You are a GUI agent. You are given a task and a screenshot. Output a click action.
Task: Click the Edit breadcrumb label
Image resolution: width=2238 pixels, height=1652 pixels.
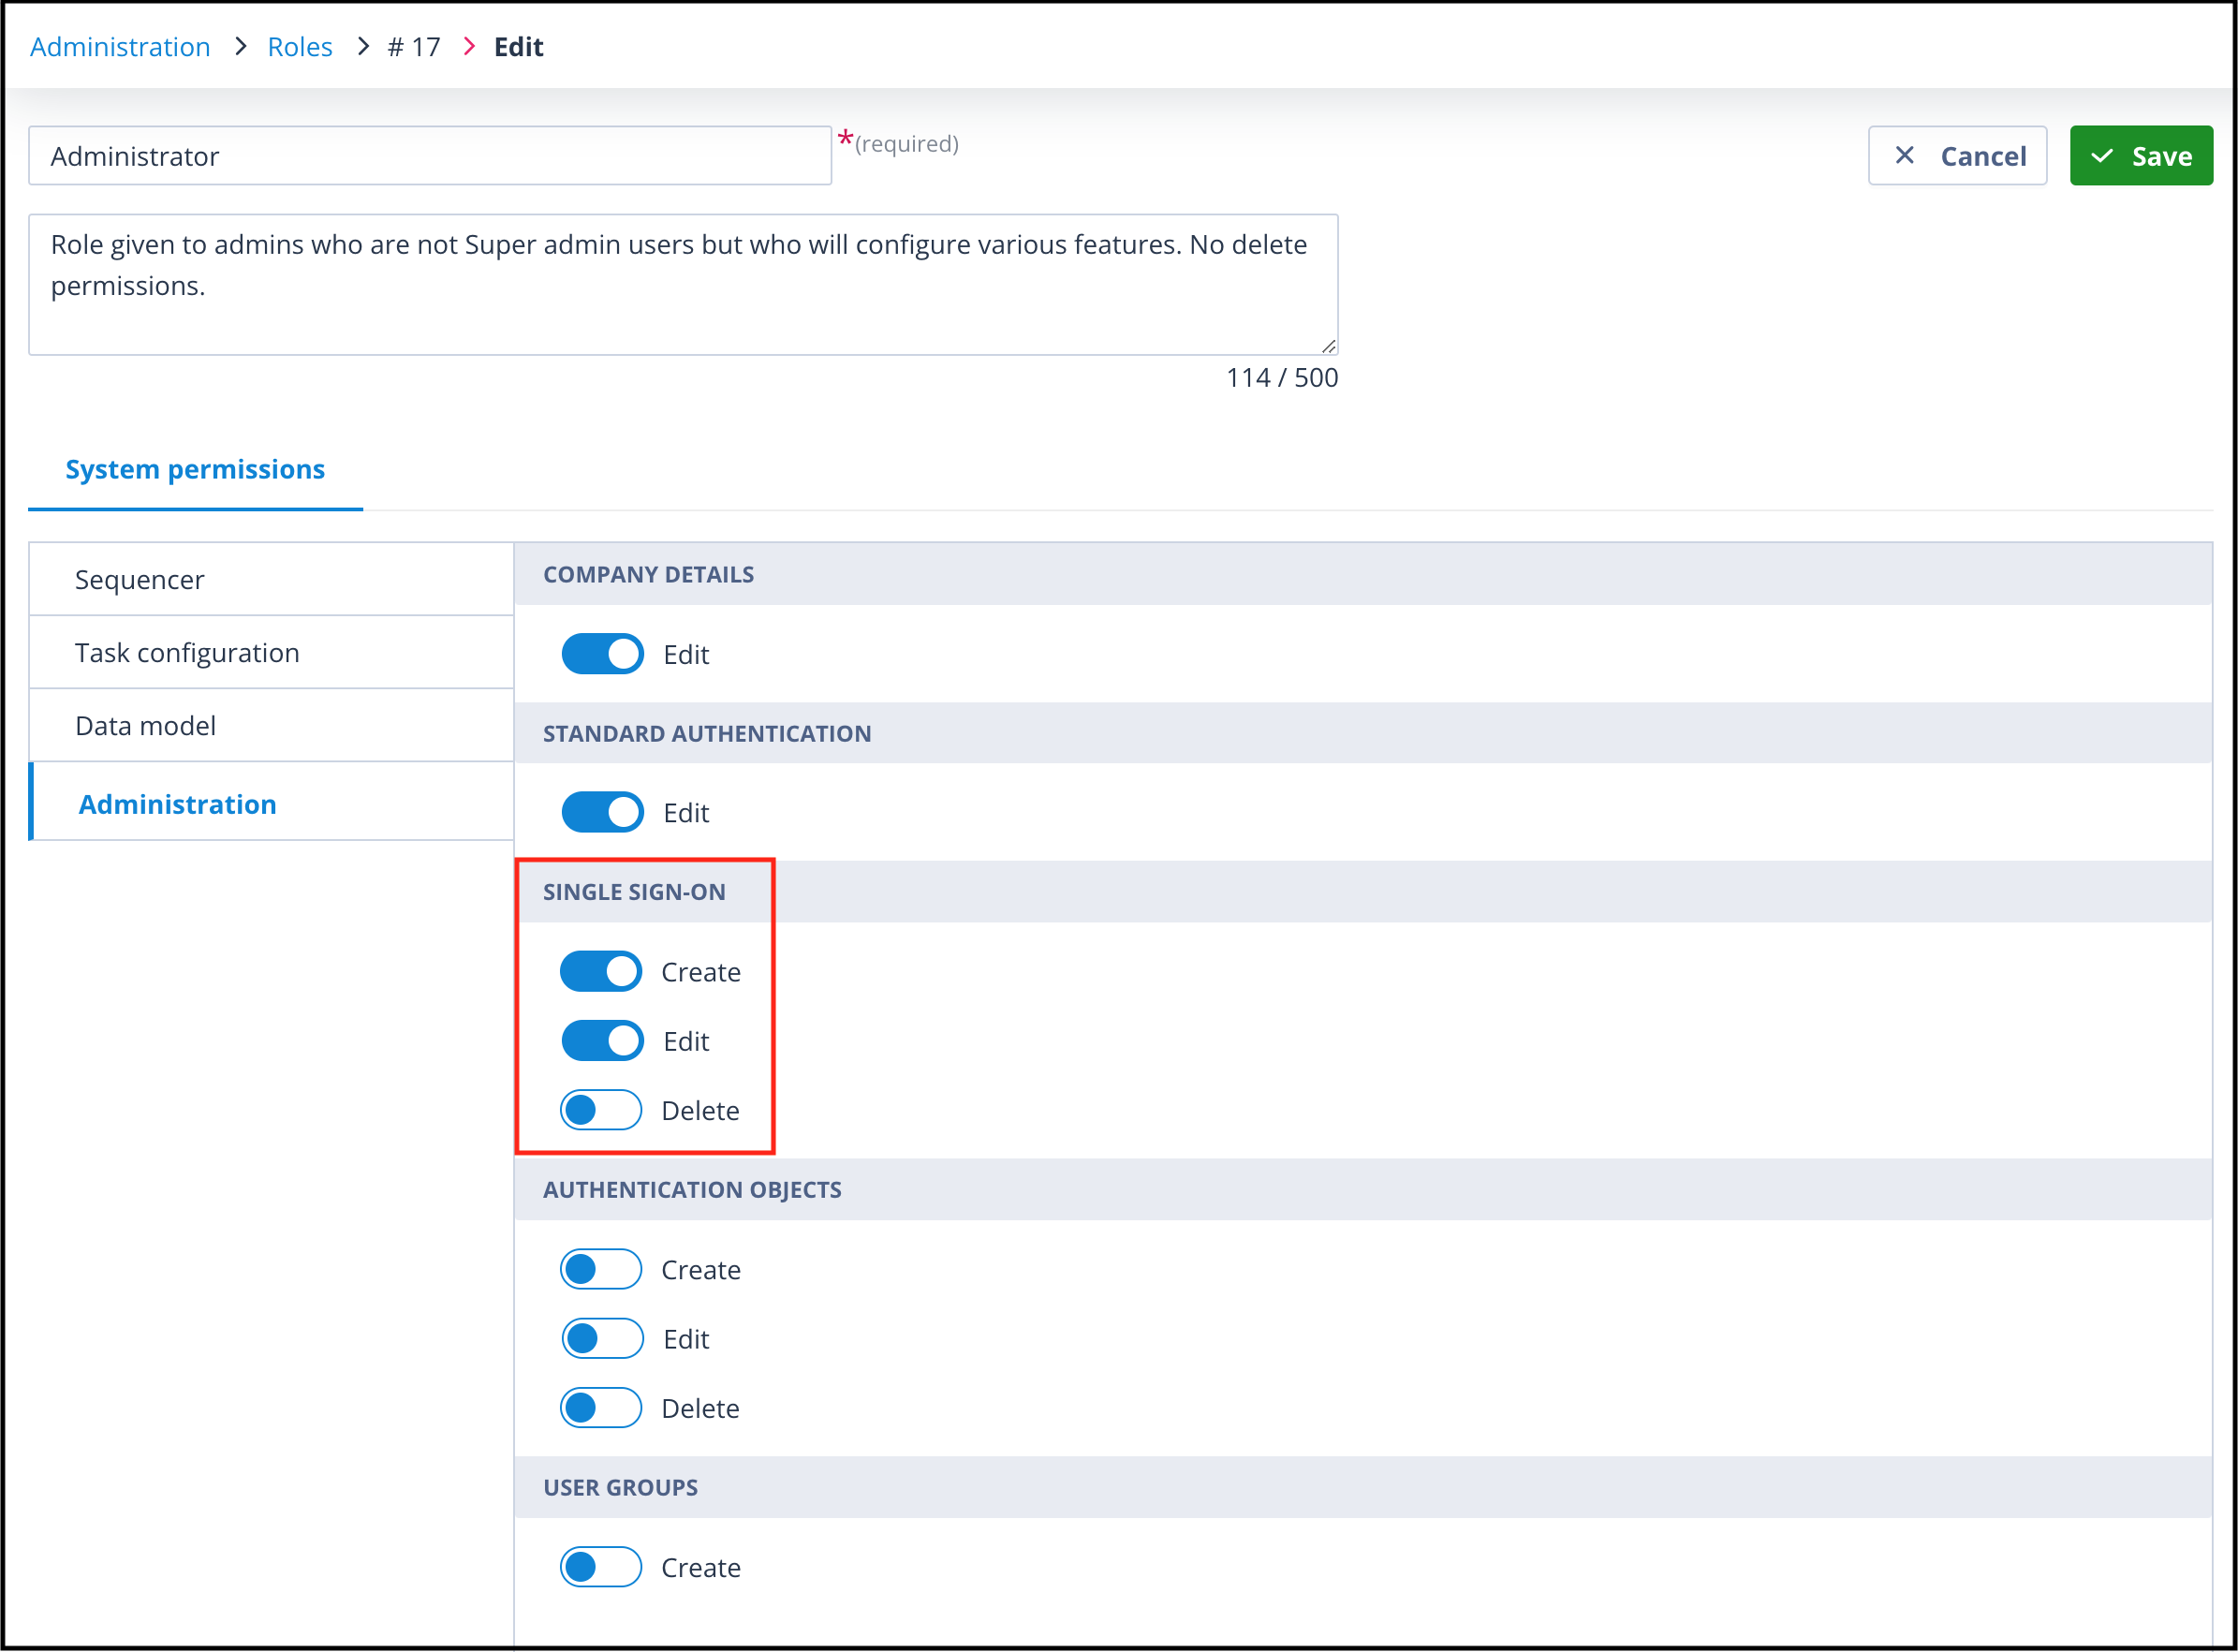[518, 47]
